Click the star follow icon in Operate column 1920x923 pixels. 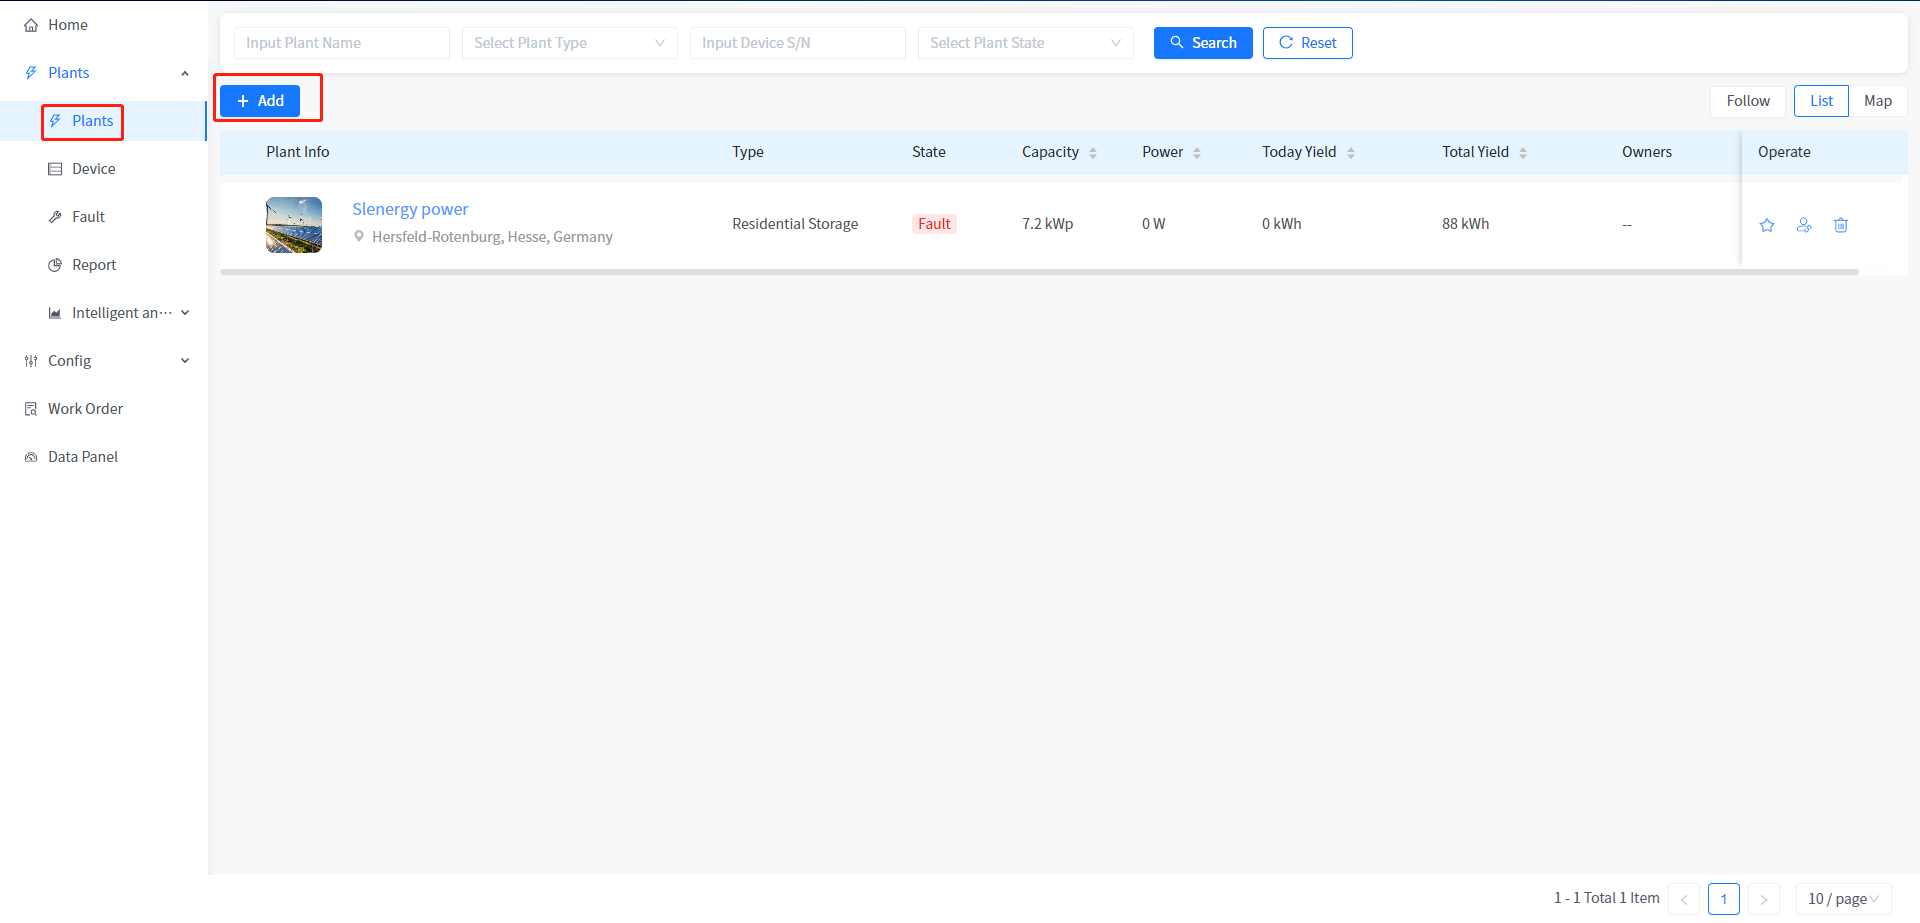coord(1767,225)
